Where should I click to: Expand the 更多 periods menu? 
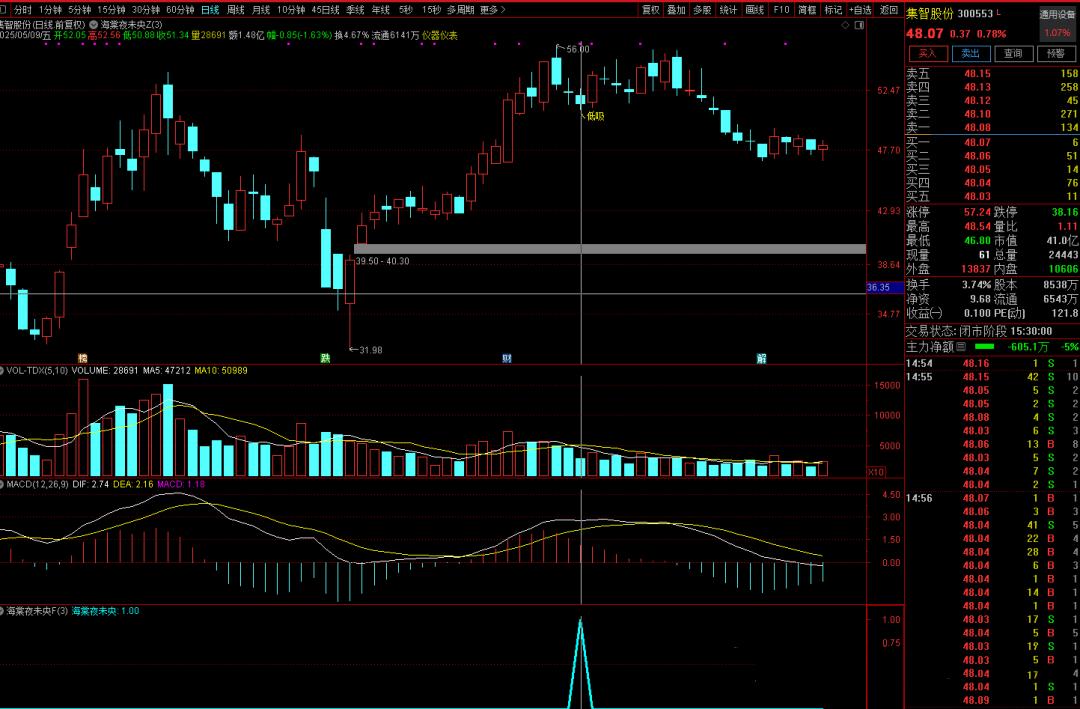pos(489,9)
